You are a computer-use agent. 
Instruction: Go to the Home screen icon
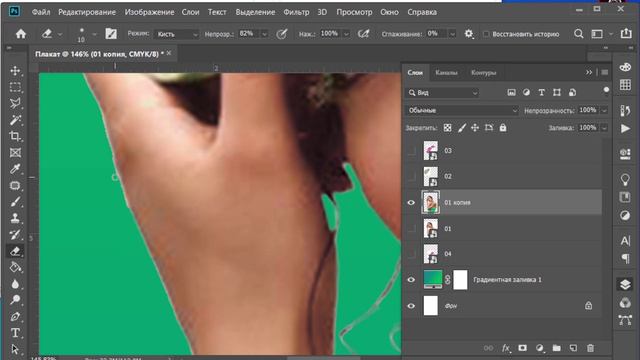pyautogui.click(x=21, y=34)
